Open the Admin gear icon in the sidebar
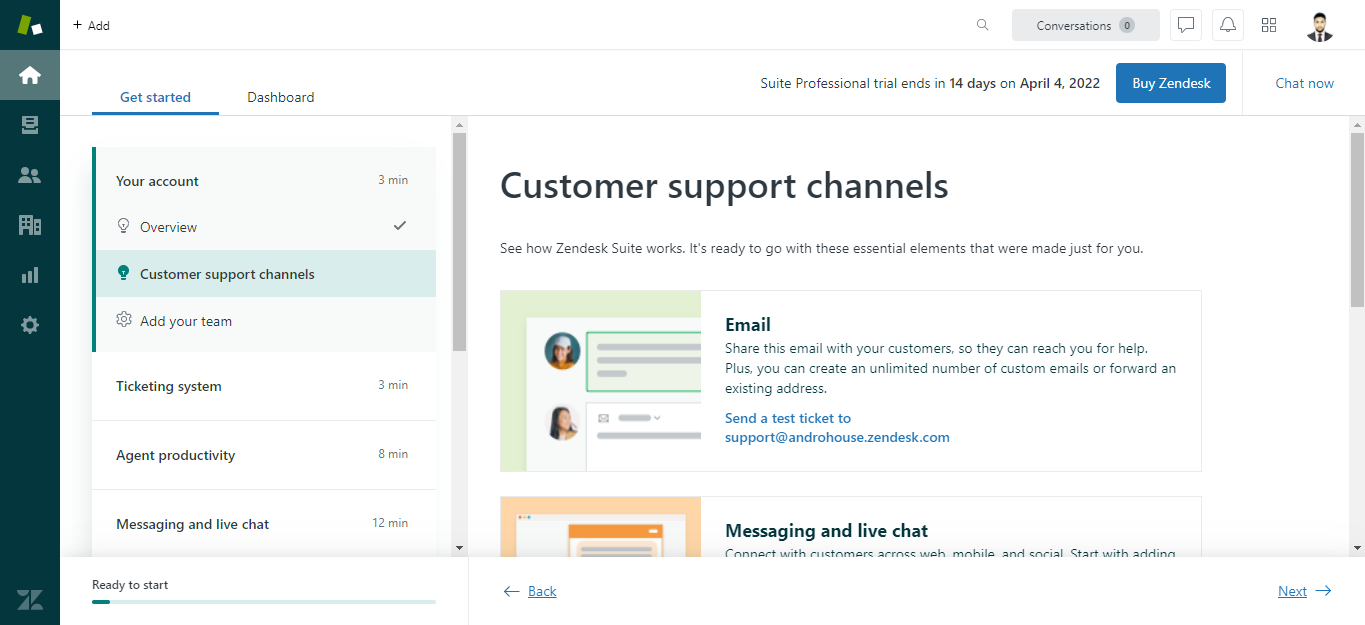1365x625 pixels. pos(30,325)
